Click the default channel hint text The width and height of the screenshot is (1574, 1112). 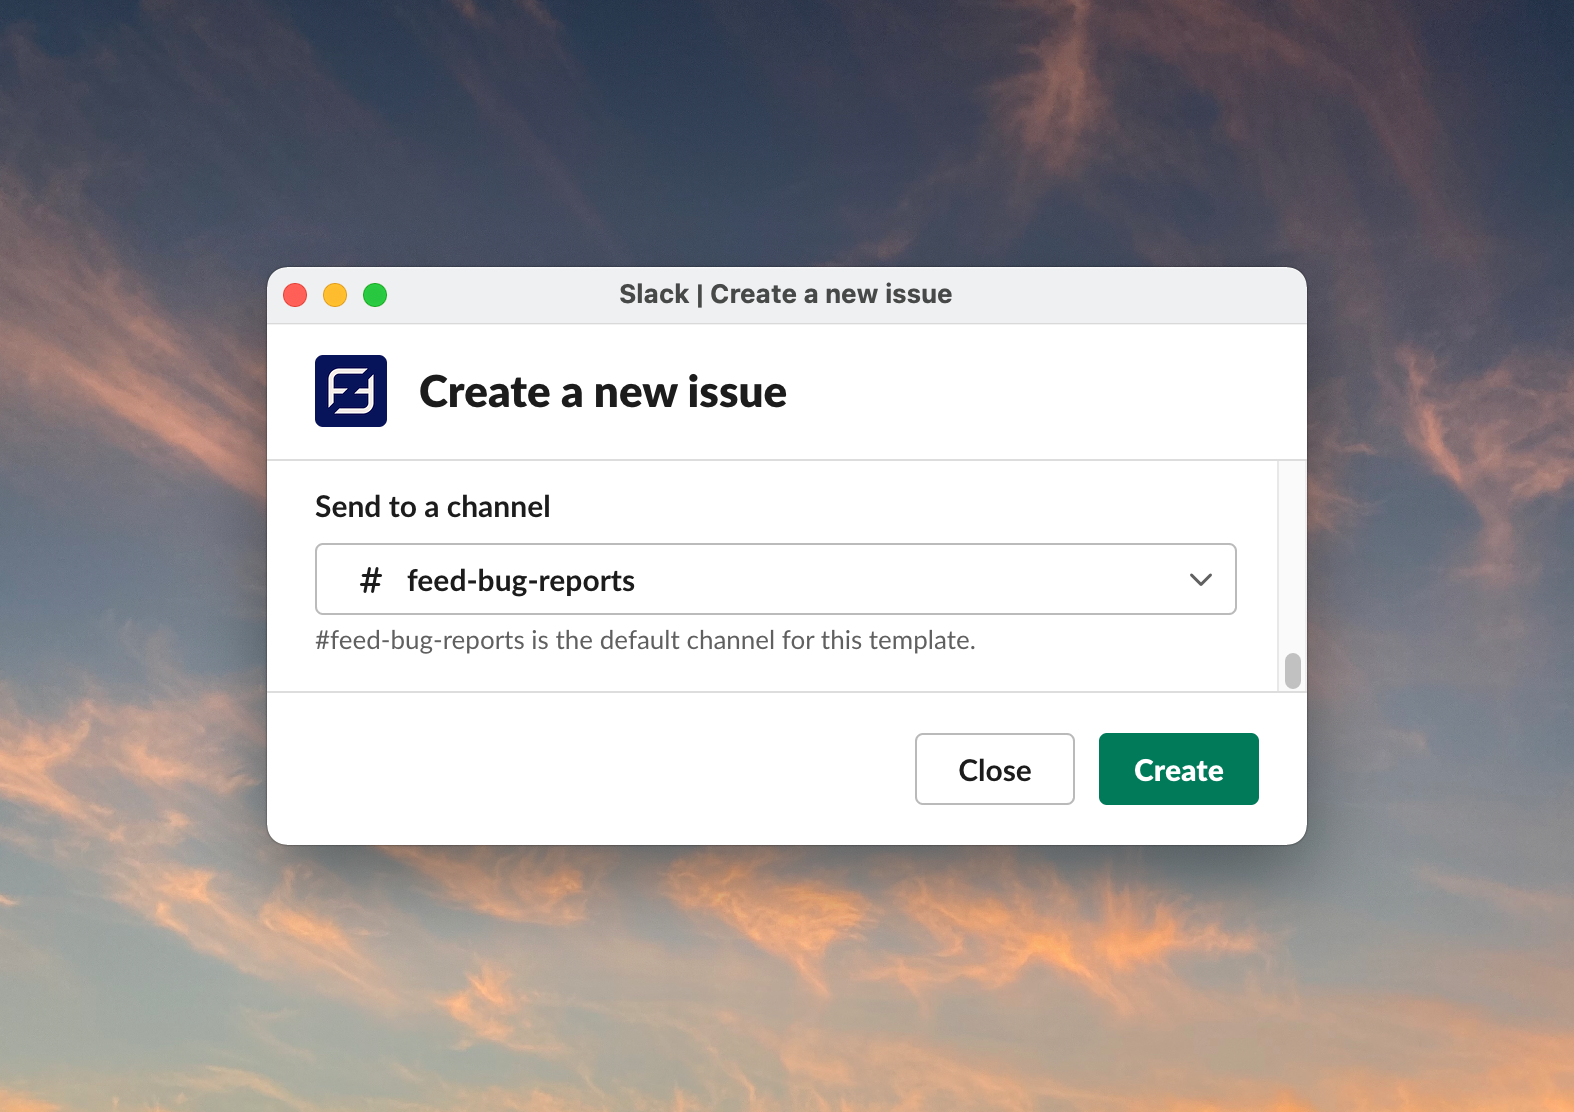[x=645, y=640]
